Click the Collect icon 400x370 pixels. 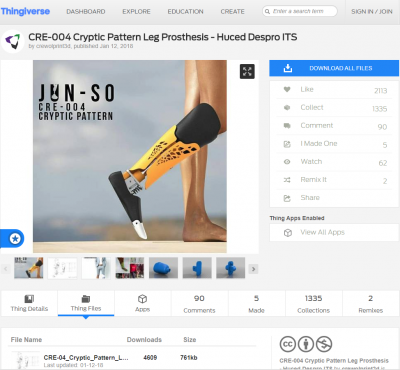[x=287, y=107]
